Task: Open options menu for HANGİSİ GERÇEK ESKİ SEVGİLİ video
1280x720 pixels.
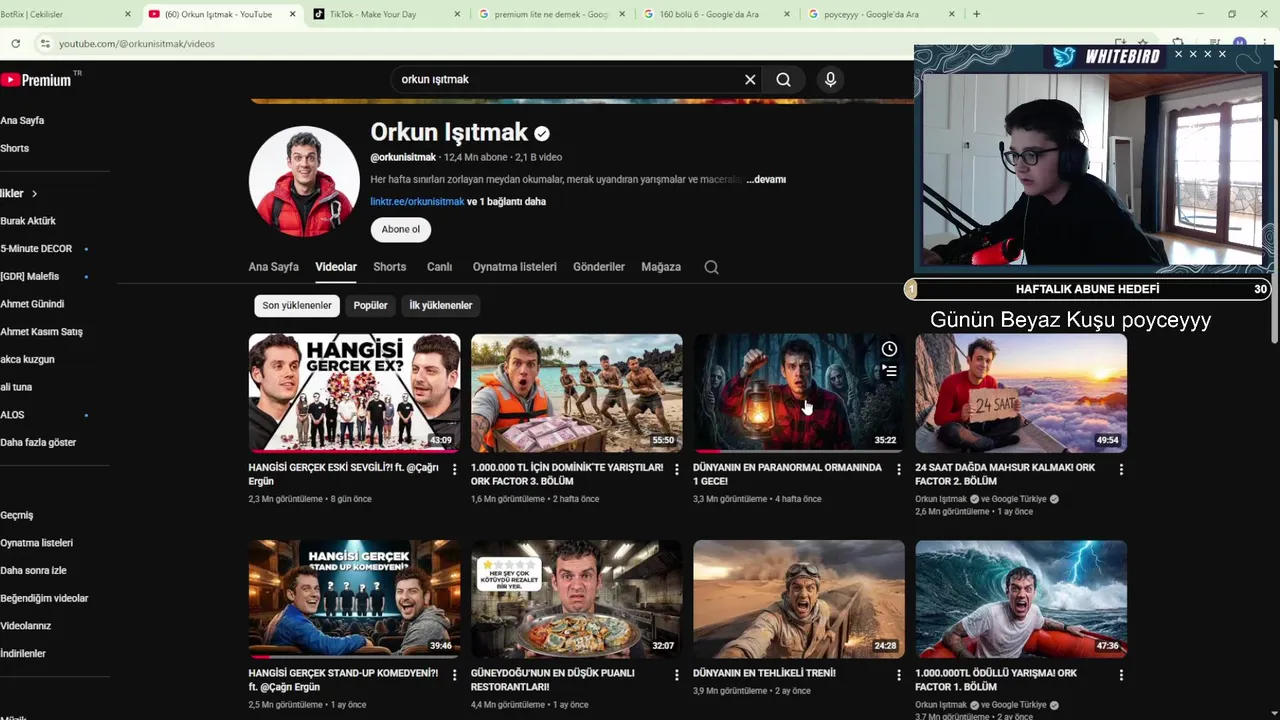Action: [455, 469]
